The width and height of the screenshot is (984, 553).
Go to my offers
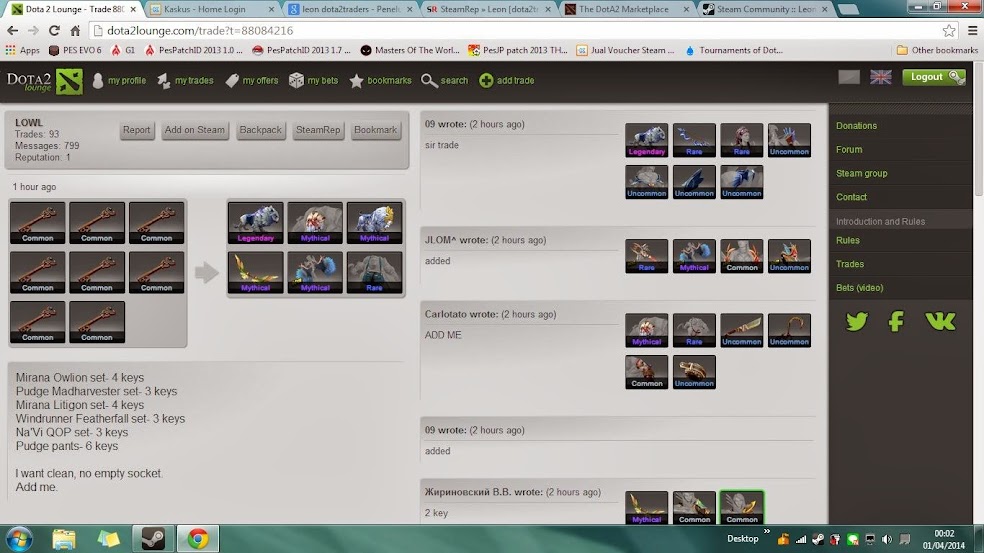click(252, 80)
